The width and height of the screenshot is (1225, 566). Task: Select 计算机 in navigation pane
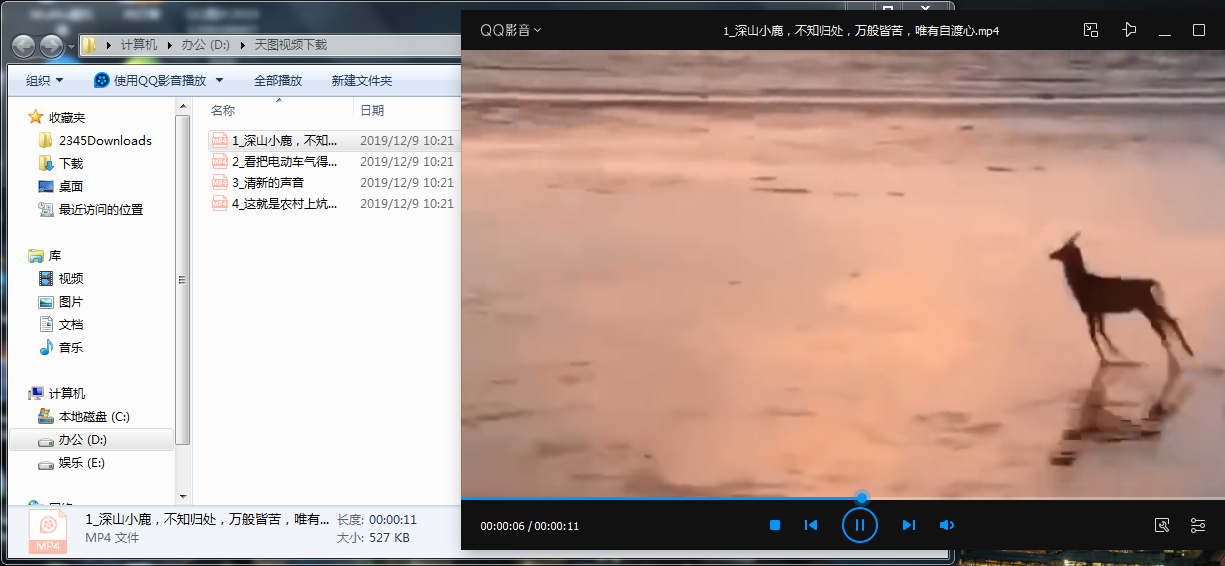67,393
